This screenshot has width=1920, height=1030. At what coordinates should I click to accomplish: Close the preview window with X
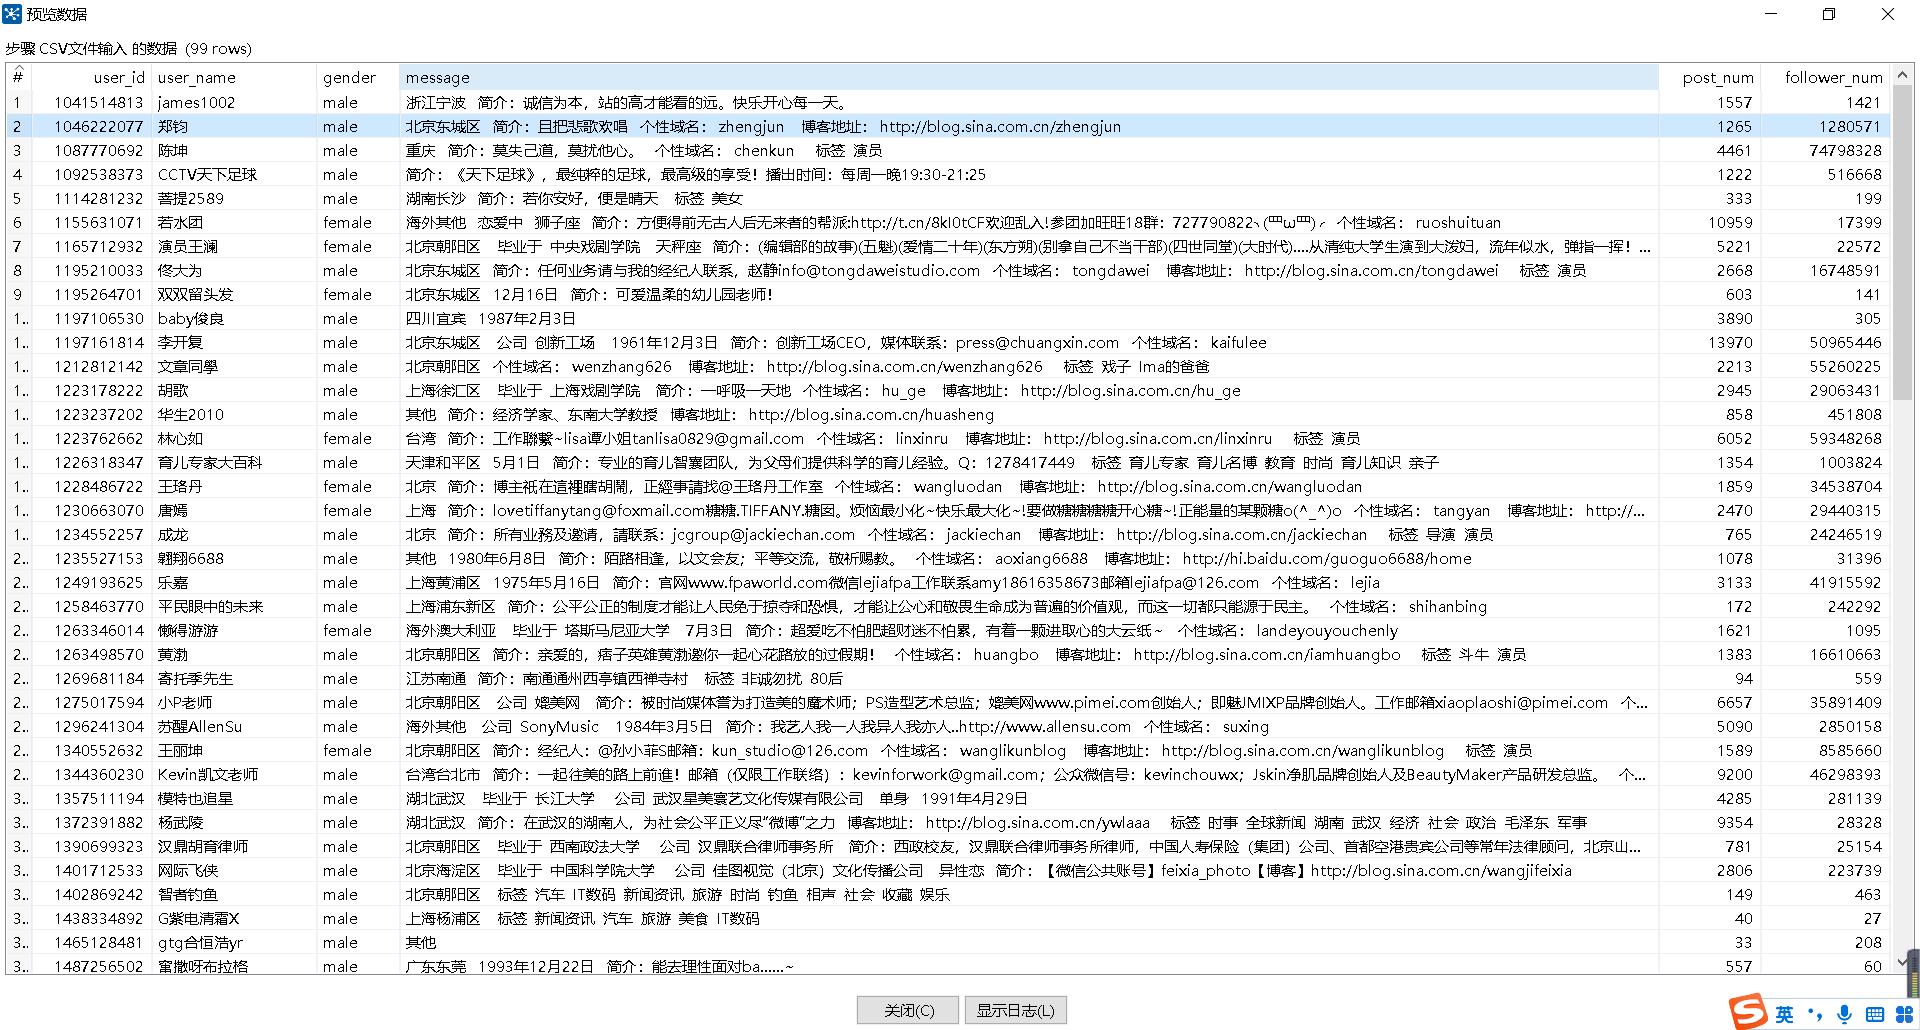(1887, 14)
